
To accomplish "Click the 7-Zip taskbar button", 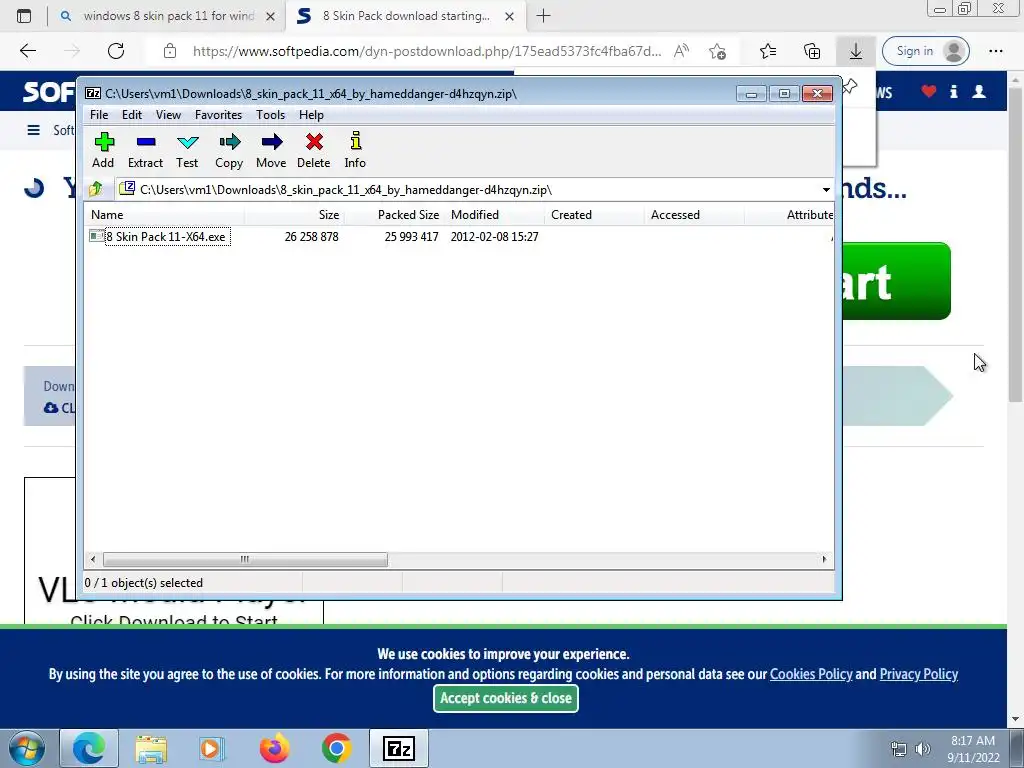I will 399,748.
